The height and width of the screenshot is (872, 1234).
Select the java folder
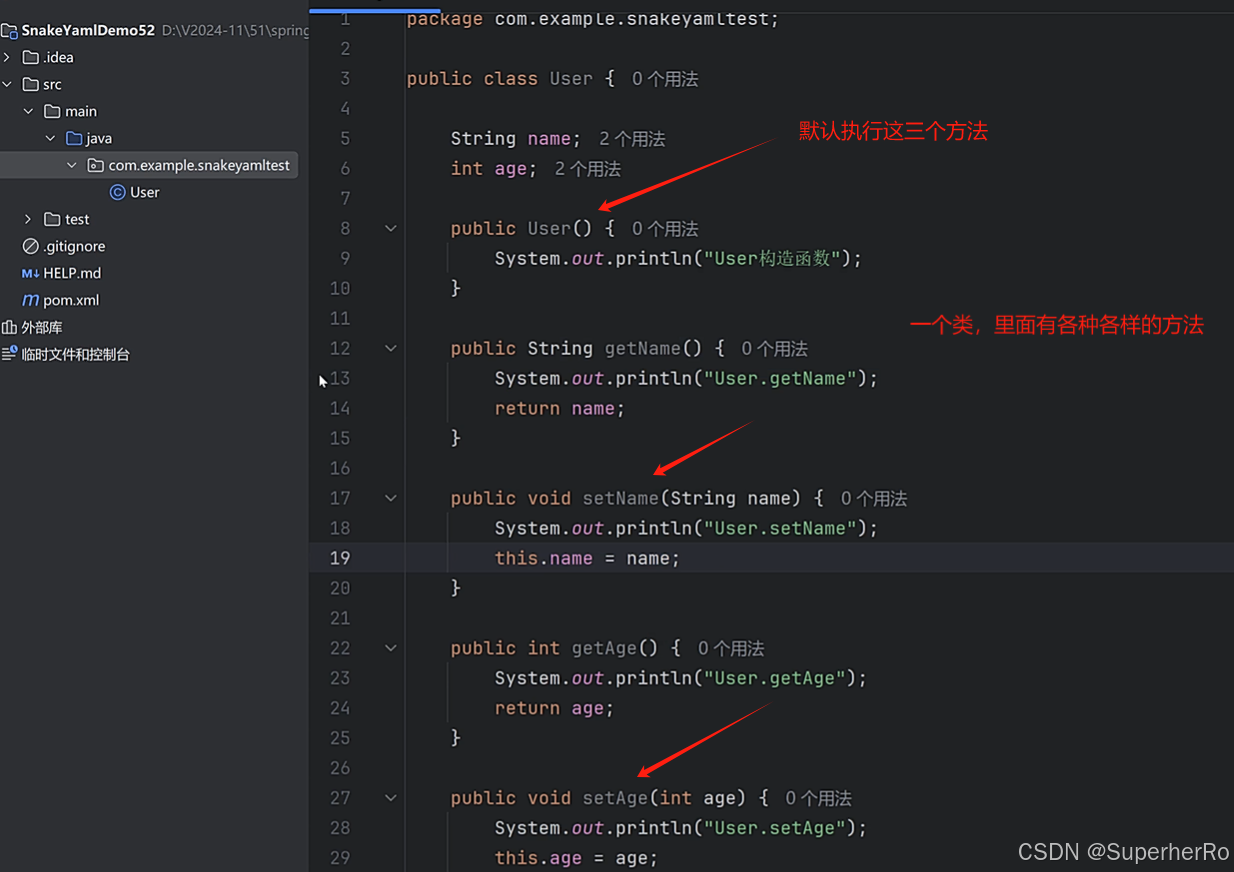click(99, 138)
